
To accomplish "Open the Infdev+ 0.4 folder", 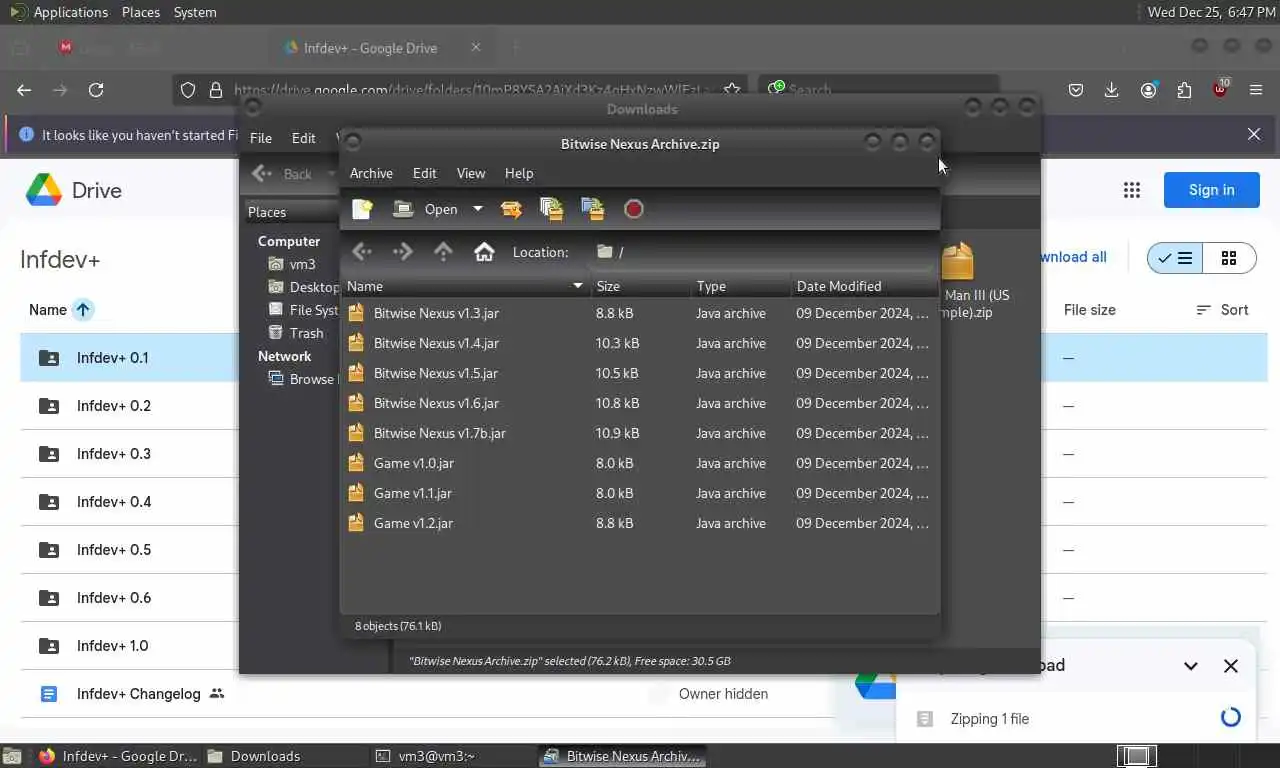I will 114,501.
